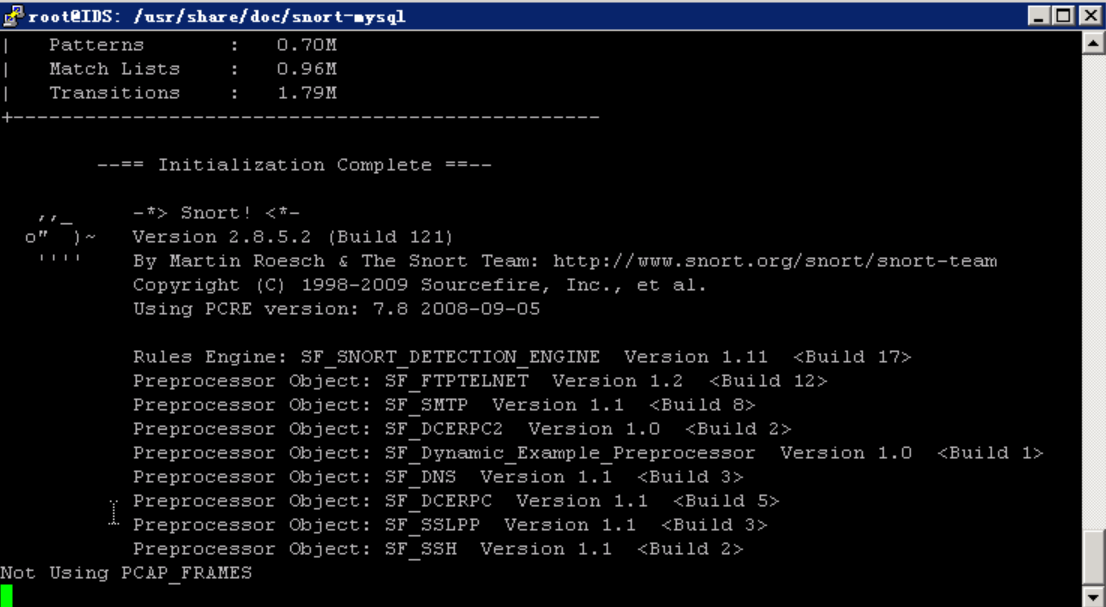
Task: Click the scrollbar down arrow
Action: pyautogui.click(x=1093, y=597)
